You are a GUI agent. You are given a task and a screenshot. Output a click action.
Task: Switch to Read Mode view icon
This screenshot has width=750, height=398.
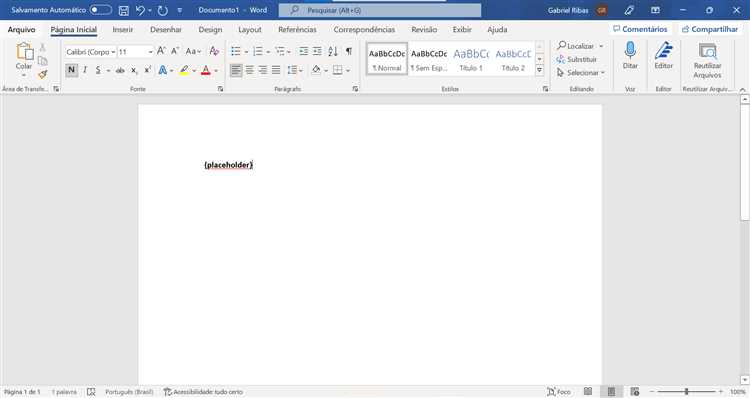[x=588, y=392]
